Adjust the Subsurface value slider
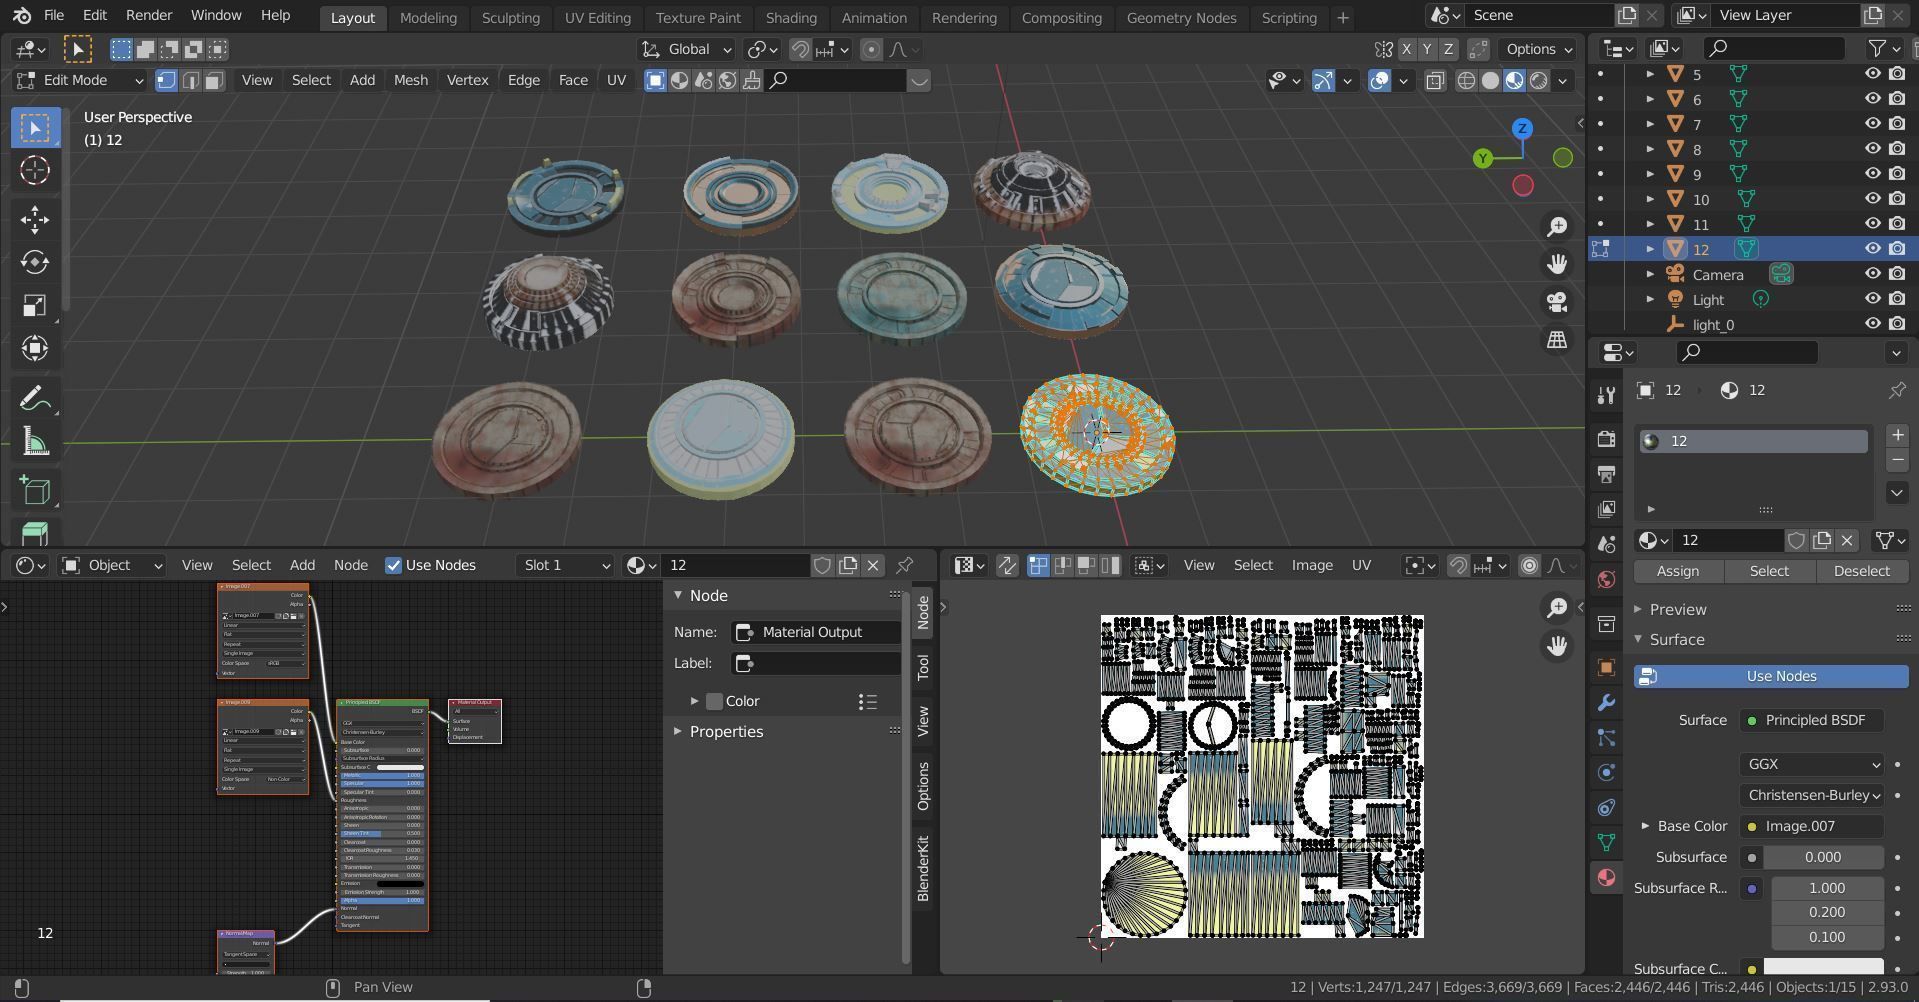 tap(1823, 857)
